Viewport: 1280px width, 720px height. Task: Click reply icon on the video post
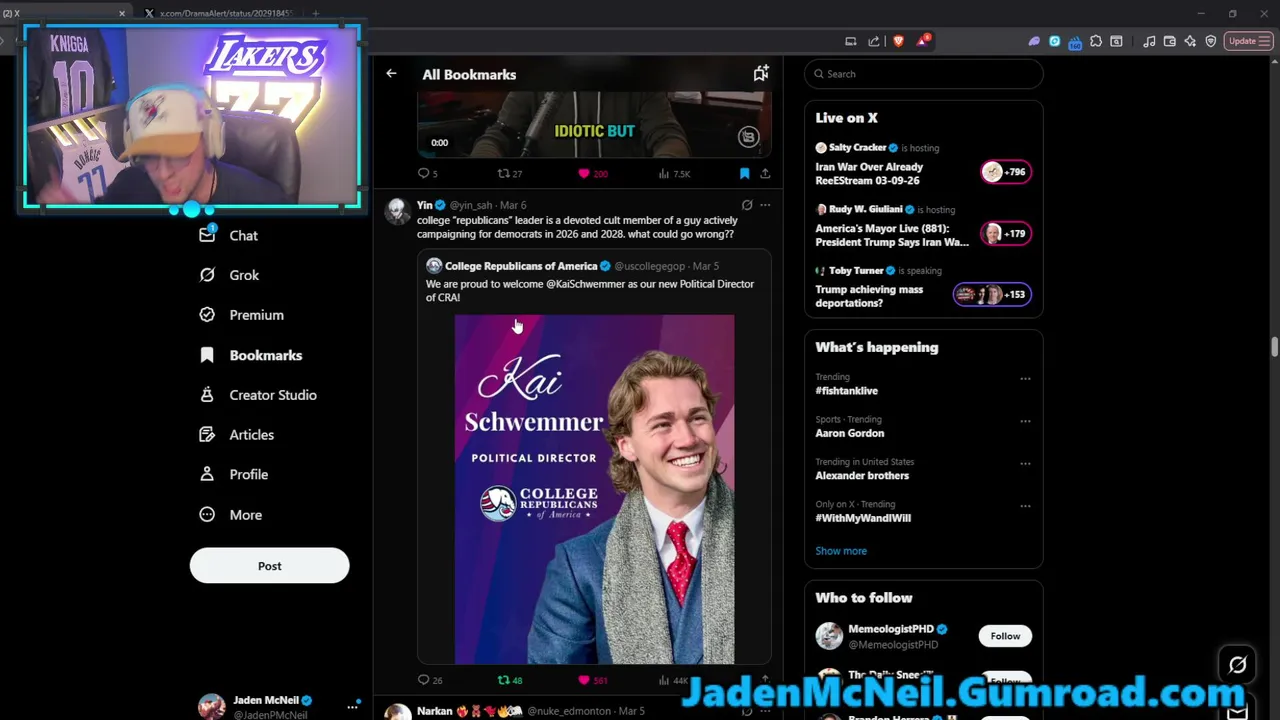tap(424, 174)
